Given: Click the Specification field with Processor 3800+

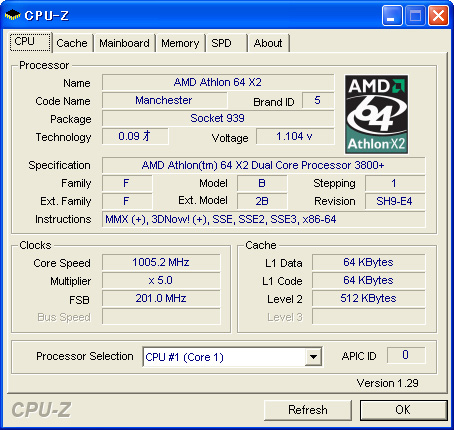Looking at the screenshot, I should point(263,165).
